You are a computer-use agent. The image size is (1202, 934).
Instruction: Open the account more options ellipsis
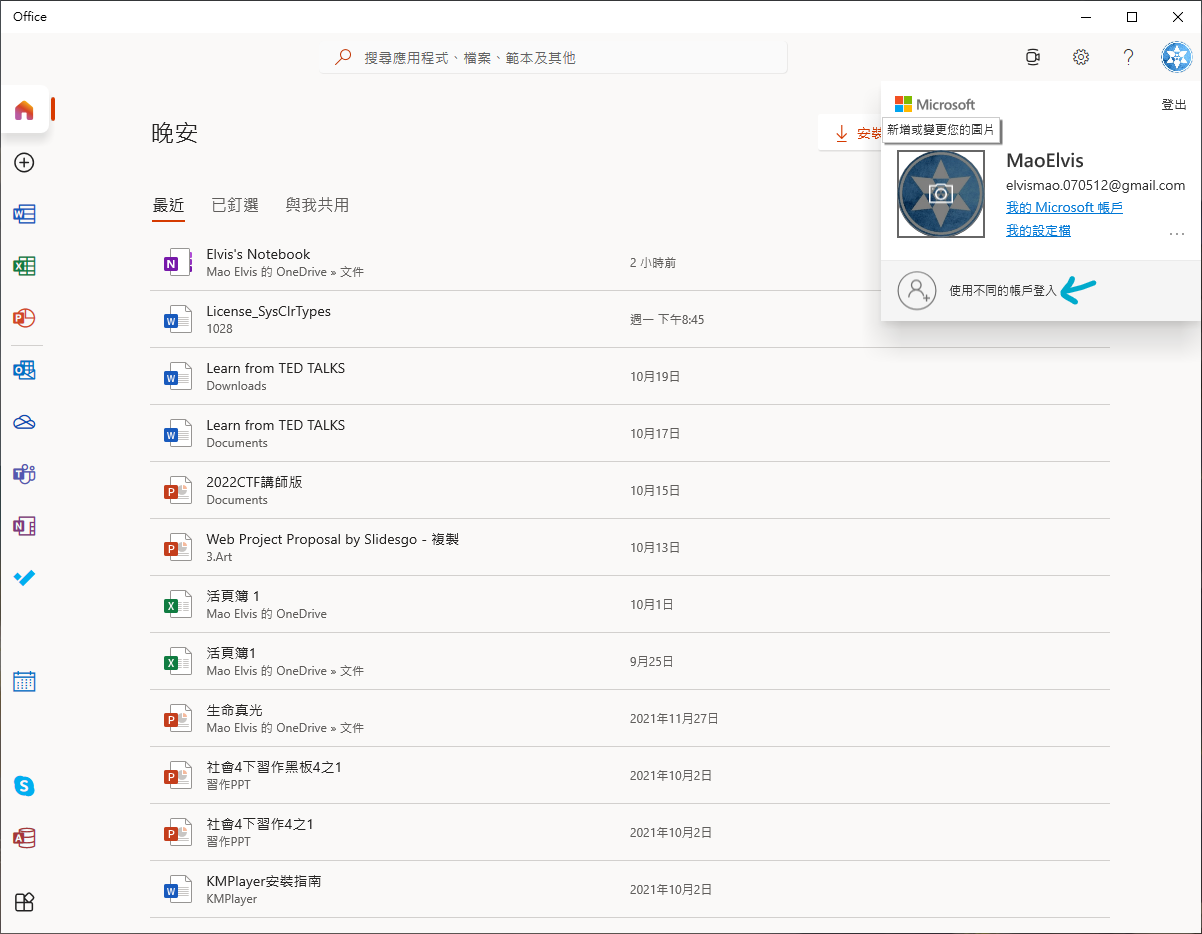pyautogui.click(x=1177, y=234)
